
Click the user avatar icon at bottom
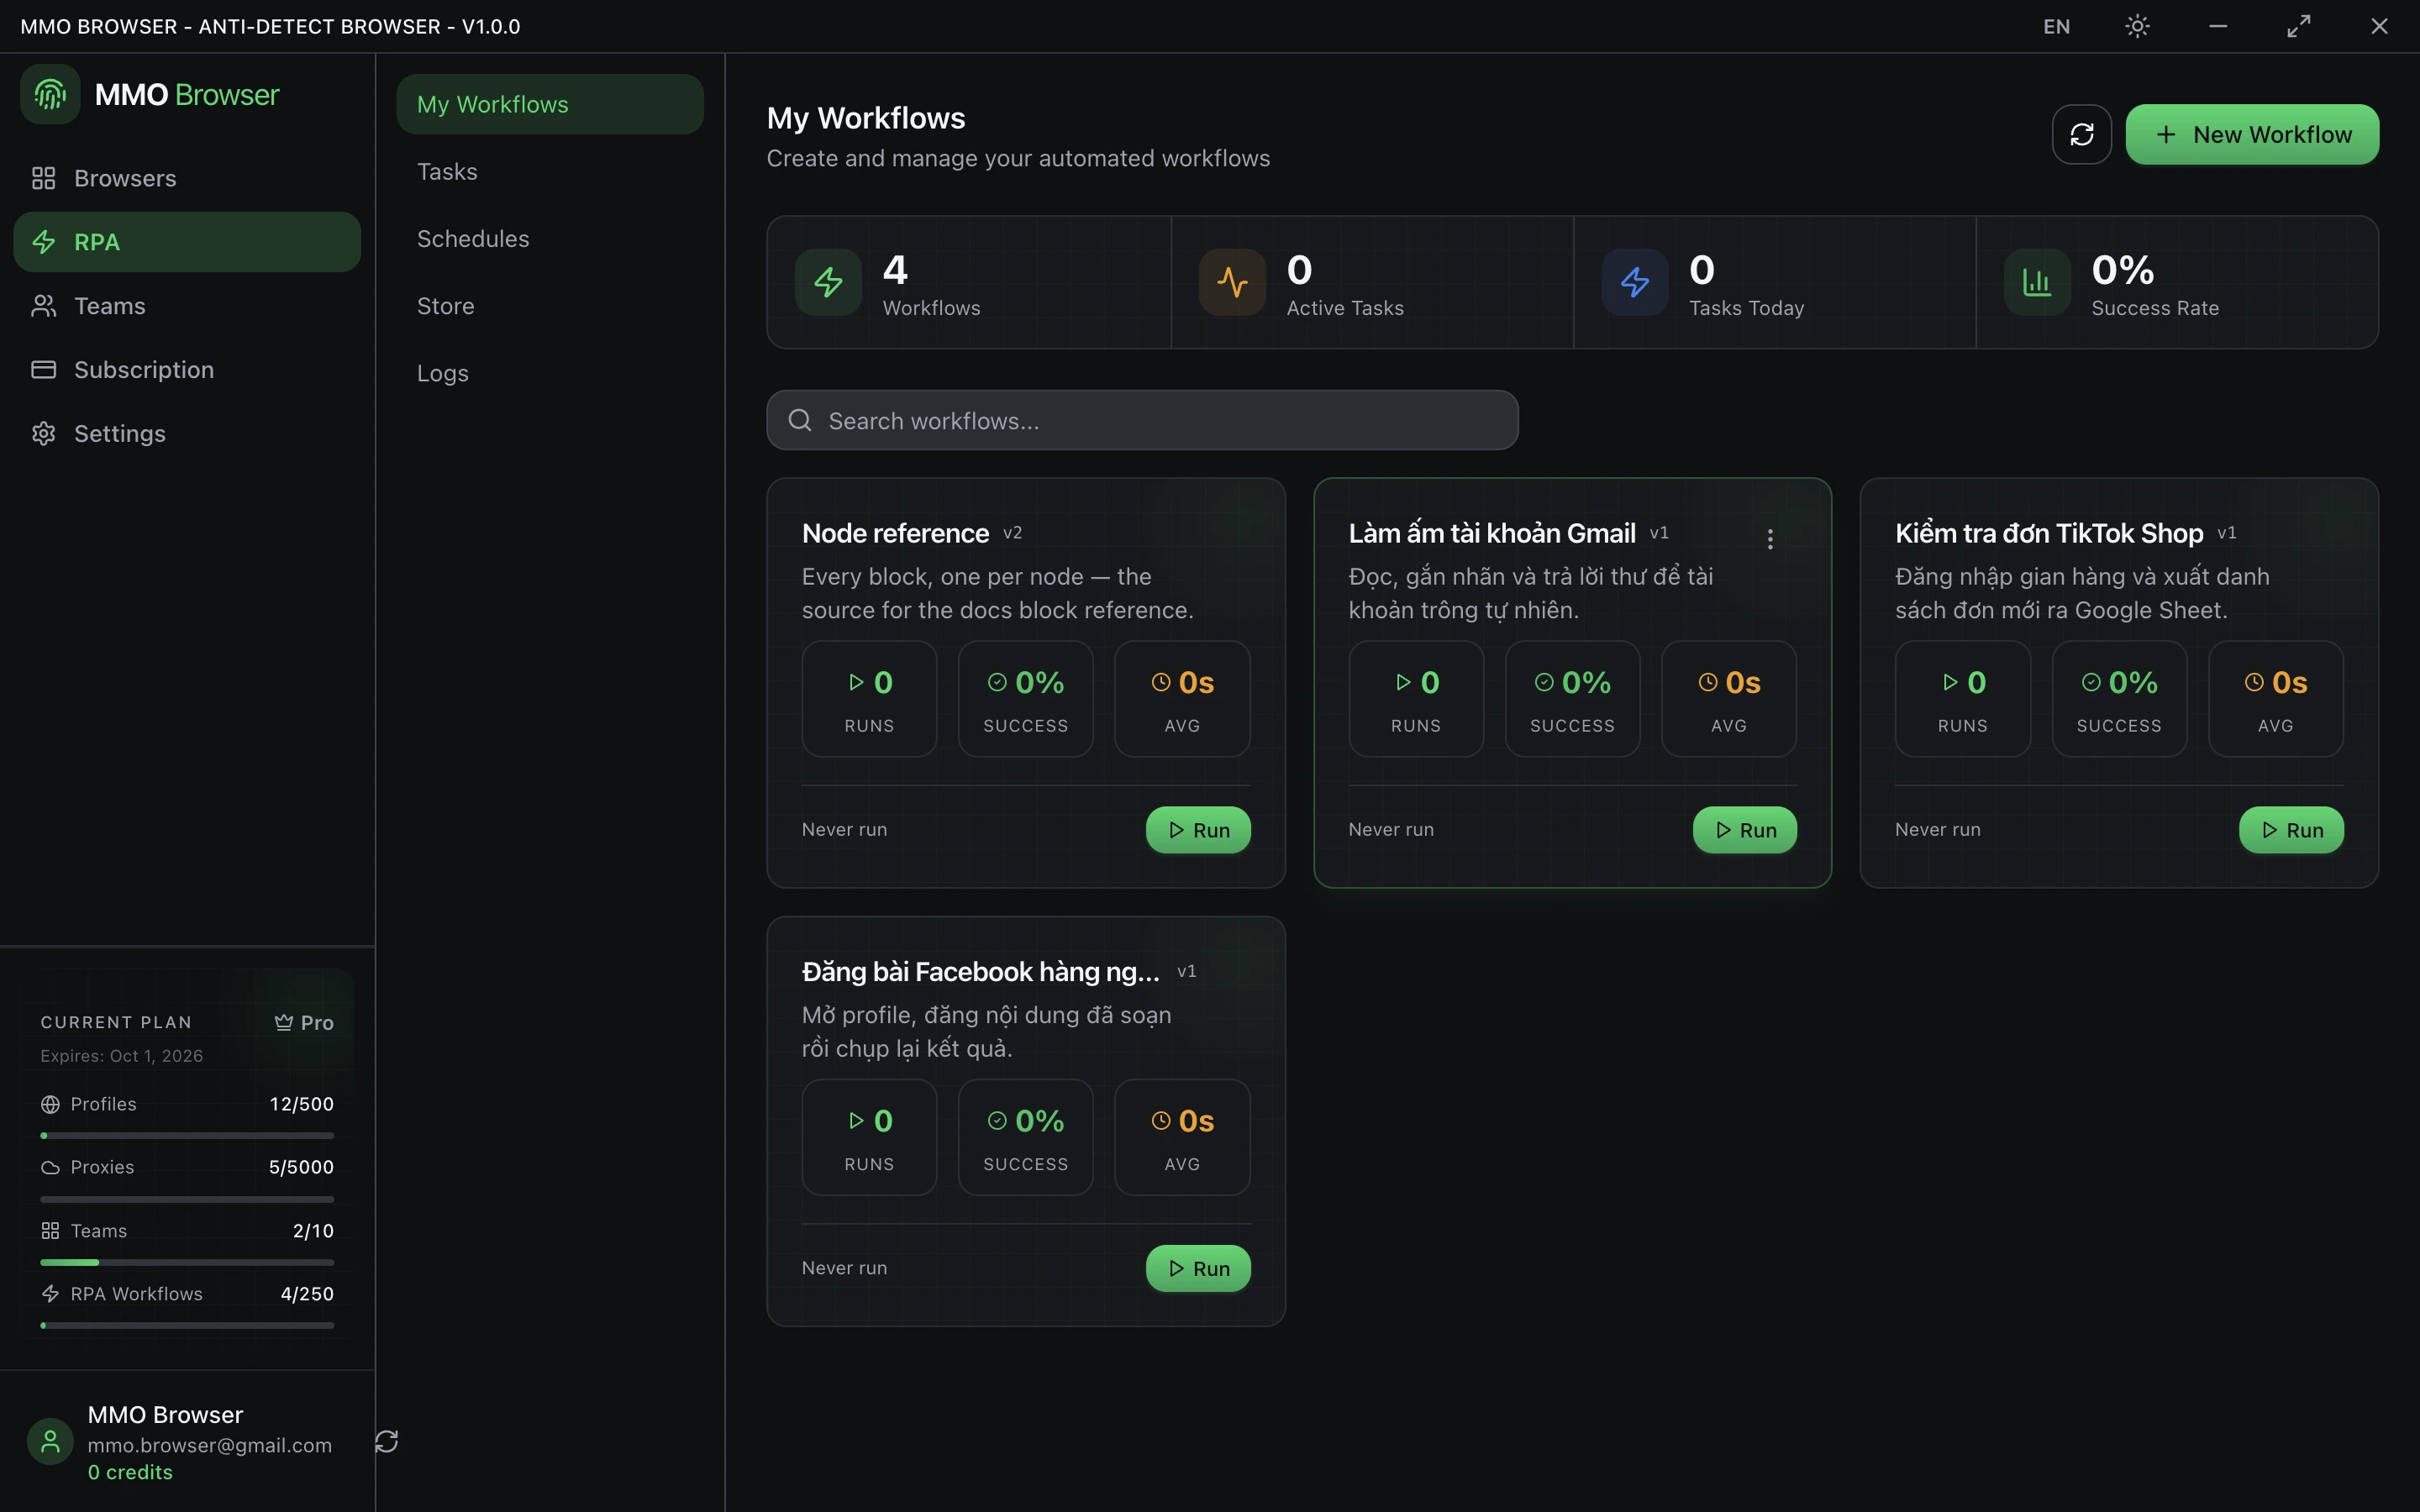50,1442
